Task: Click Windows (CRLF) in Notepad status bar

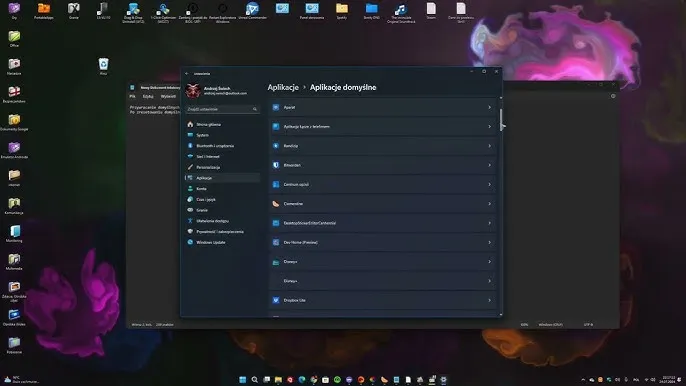Action: 550,325
